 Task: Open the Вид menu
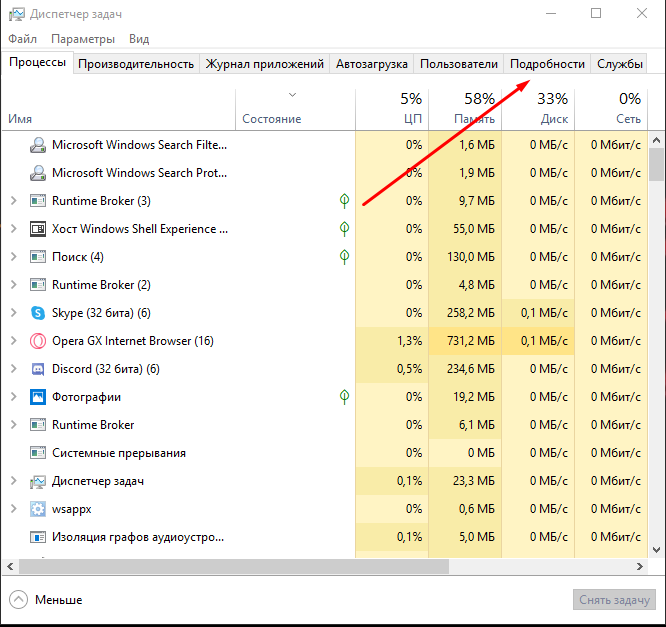[139, 39]
